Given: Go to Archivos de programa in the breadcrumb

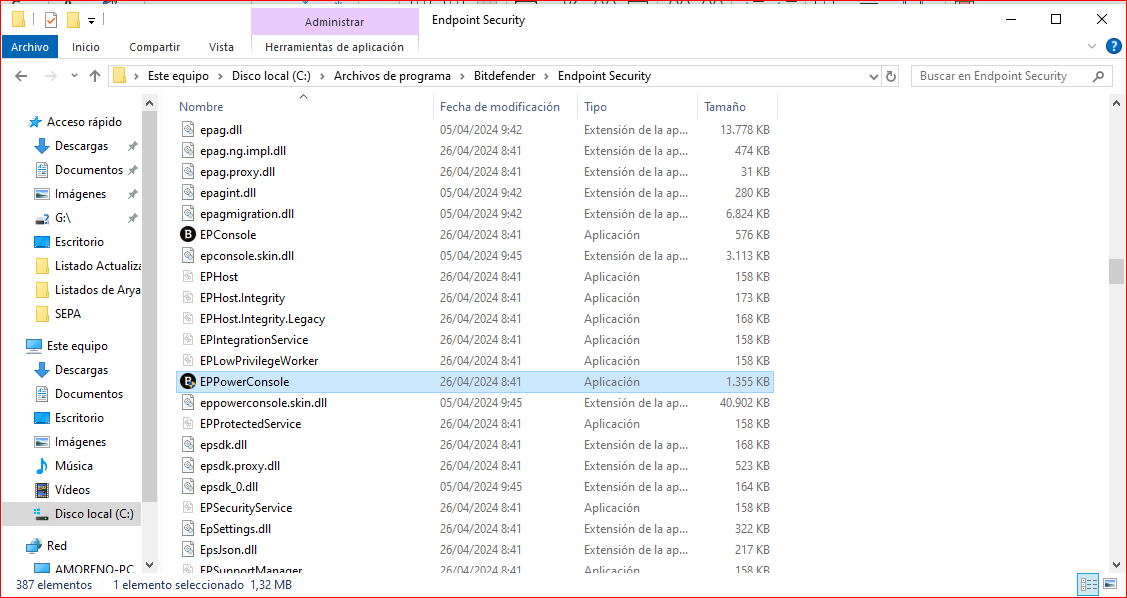Looking at the screenshot, I should tap(392, 76).
